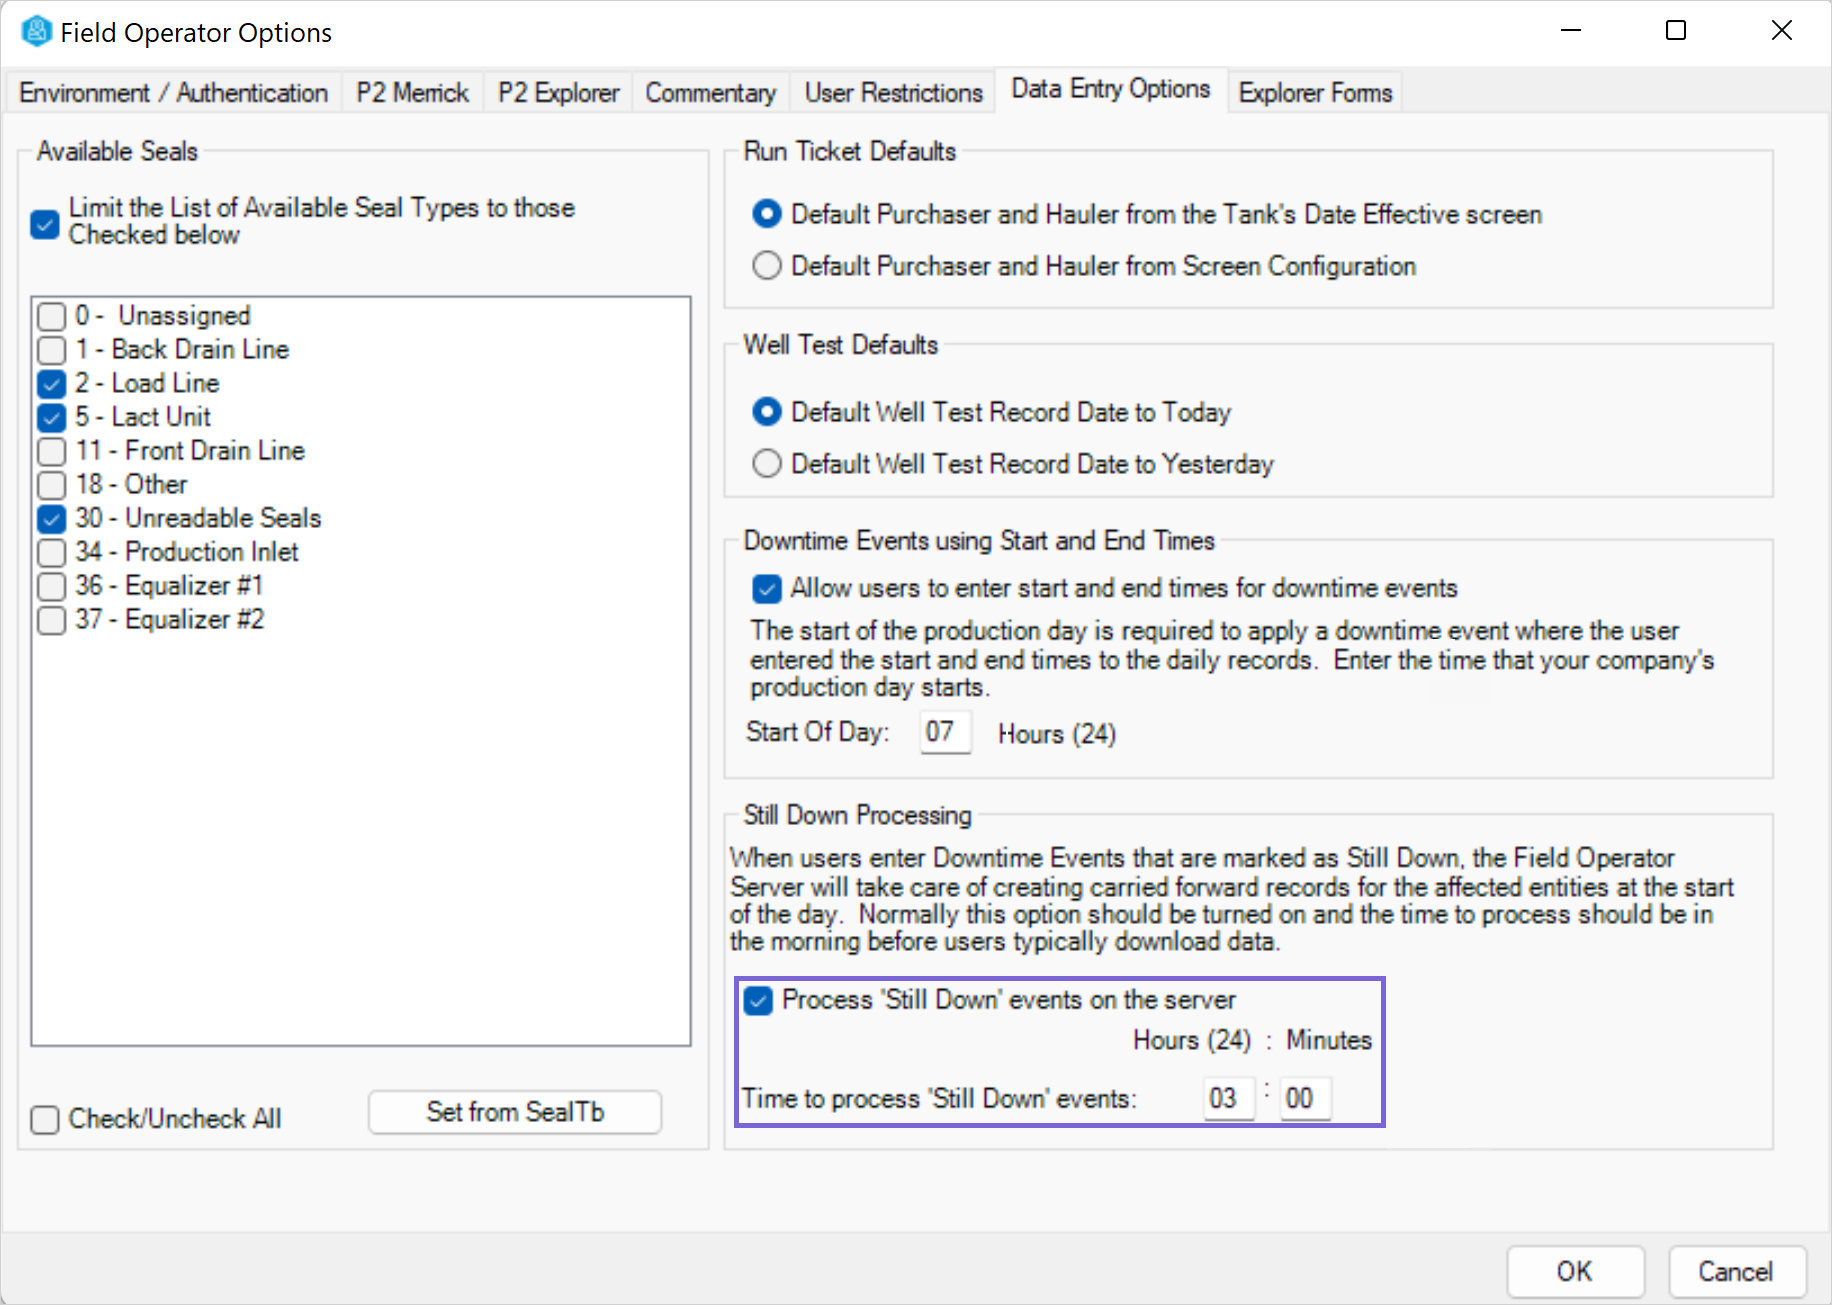The image size is (1832, 1305).
Task: Disable start and end times for downtime events
Action: (767, 589)
